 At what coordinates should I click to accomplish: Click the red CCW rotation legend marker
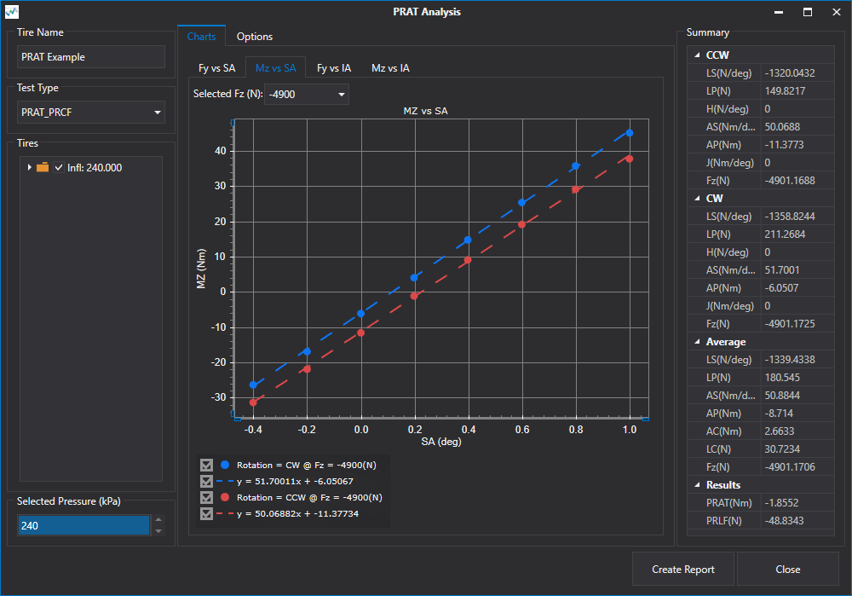pos(225,497)
